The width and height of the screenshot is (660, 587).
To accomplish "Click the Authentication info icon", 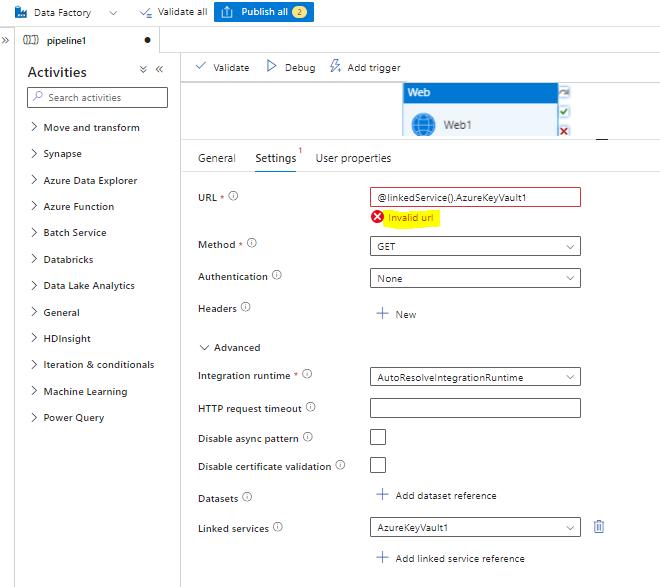I will 277,275.
